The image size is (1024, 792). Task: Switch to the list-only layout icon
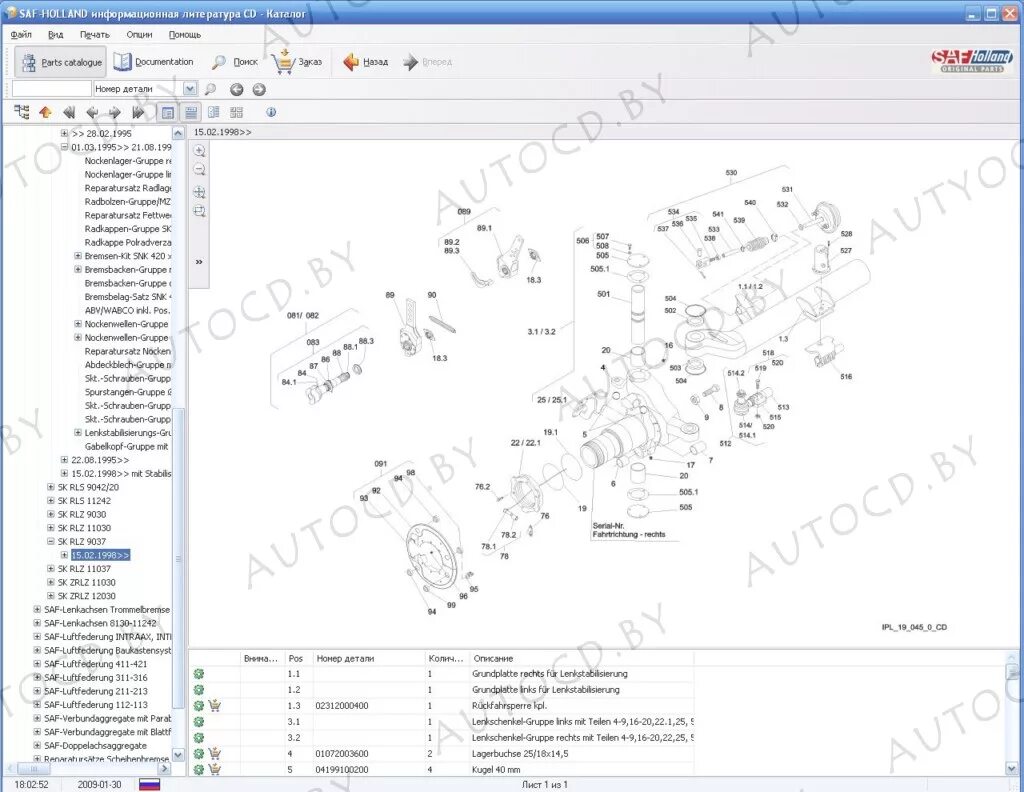tap(214, 112)
